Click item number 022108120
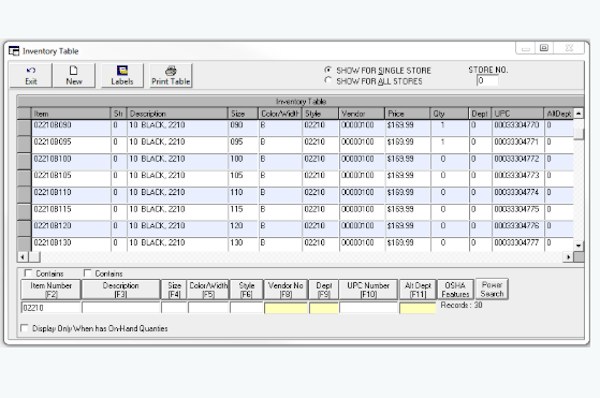The image size is (600, 398). pyautogui.click(x=52, y=225)
